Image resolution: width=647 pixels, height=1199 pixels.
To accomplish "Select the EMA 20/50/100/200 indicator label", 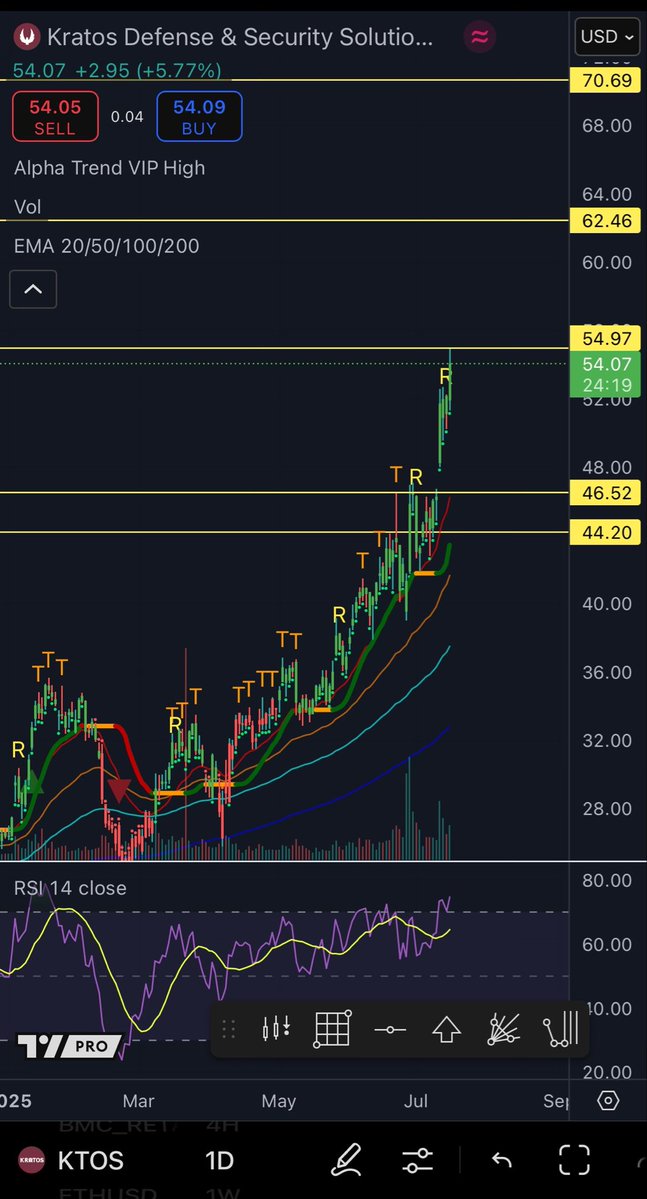I will point(106,246).
